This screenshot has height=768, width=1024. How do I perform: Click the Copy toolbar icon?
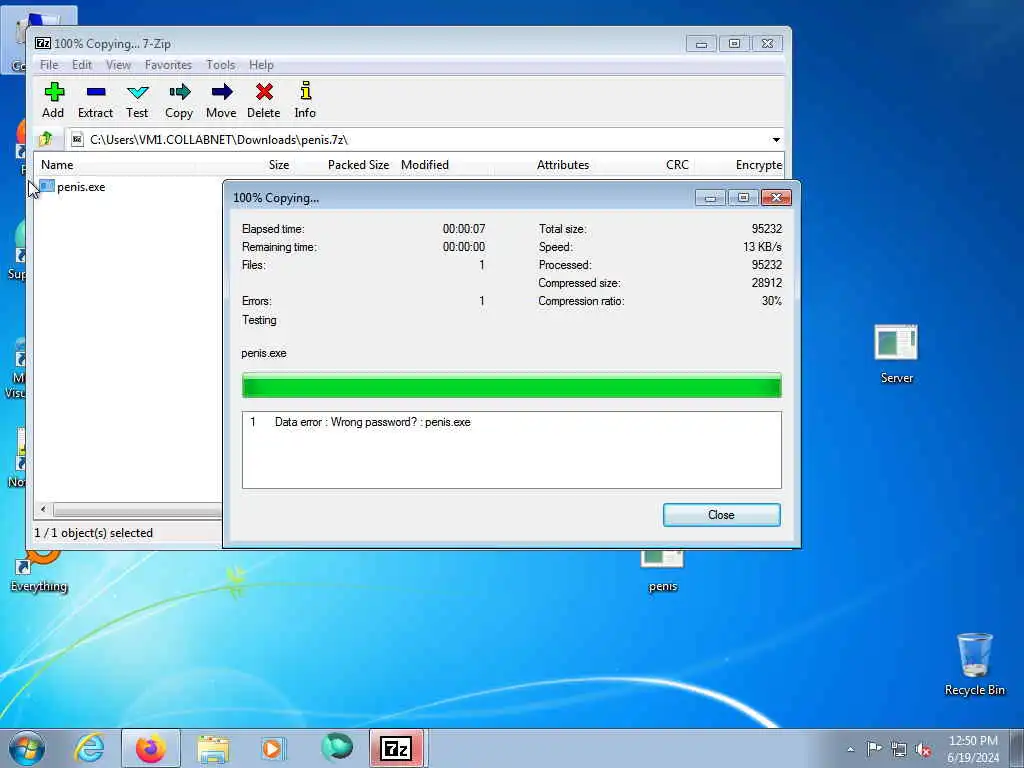pos(179,92)
